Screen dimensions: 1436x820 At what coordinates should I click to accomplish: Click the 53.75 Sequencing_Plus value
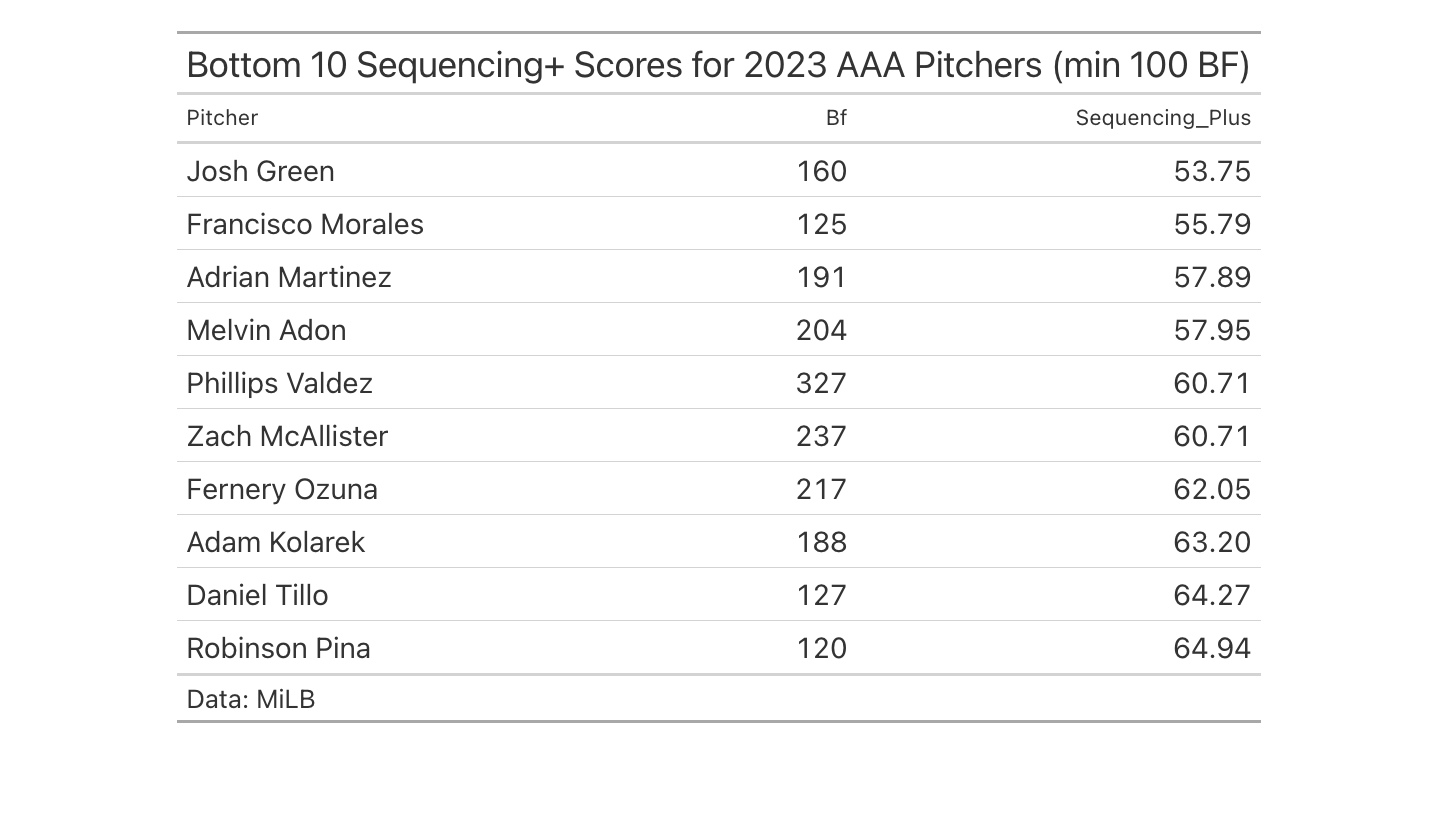(1212, 171)
